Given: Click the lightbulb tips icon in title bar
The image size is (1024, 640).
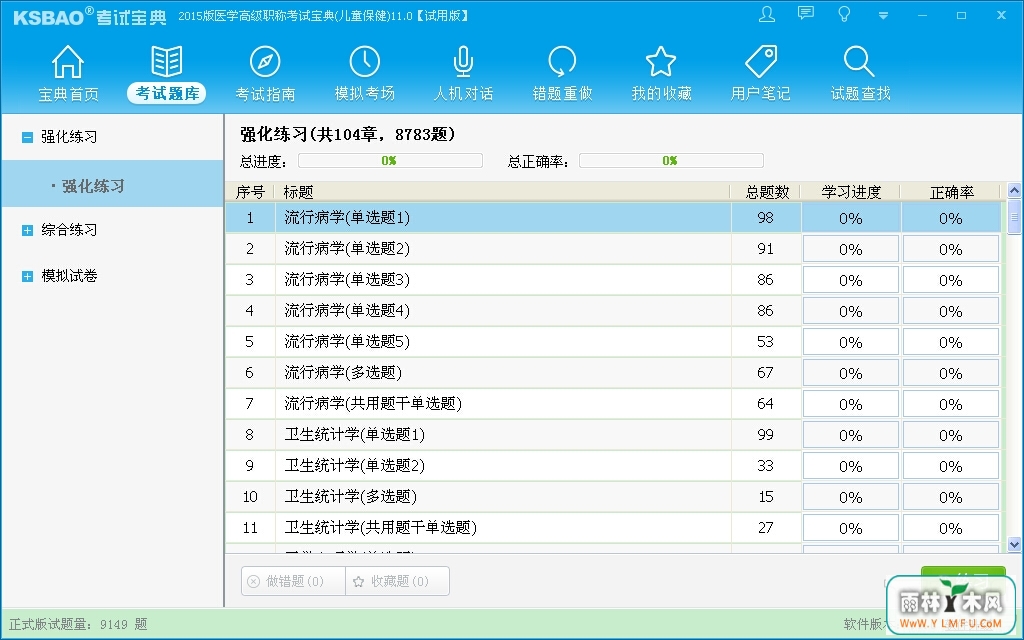Looking at the screenshot, I should [x=844, y=14].
